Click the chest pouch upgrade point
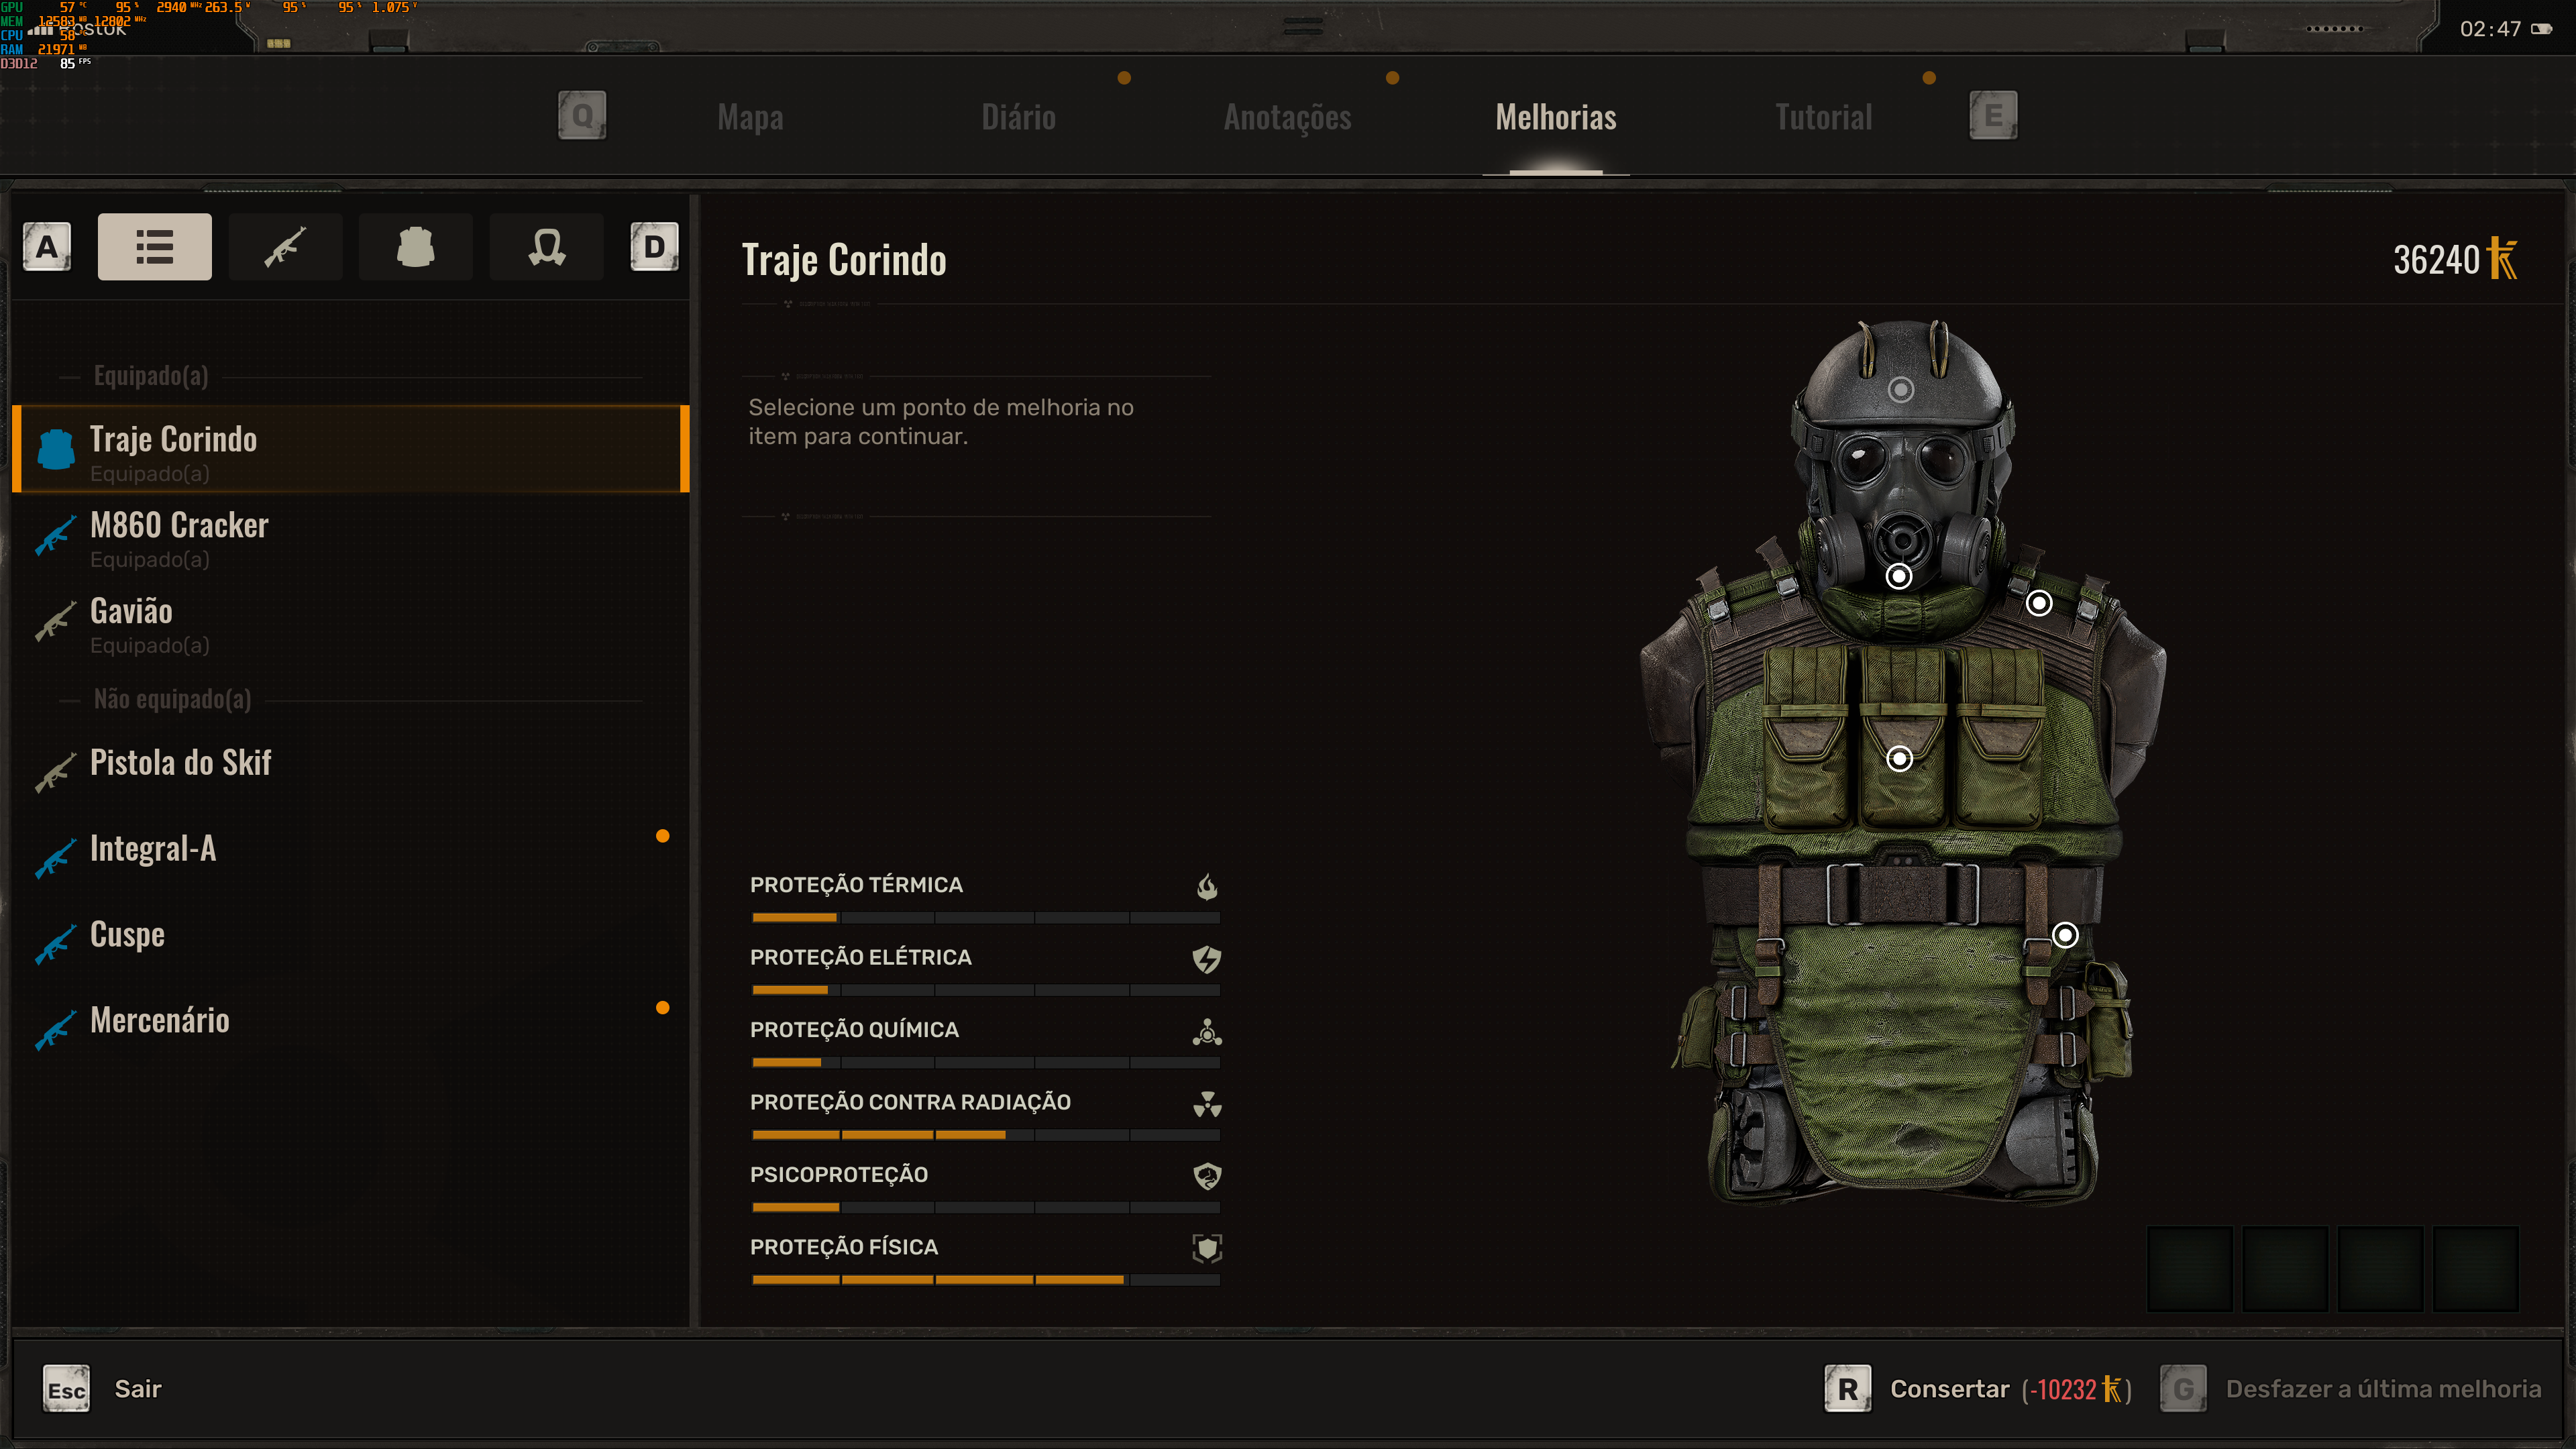The height and width of the screenshot is (1449, 2576). click(x=1899, y=759)
